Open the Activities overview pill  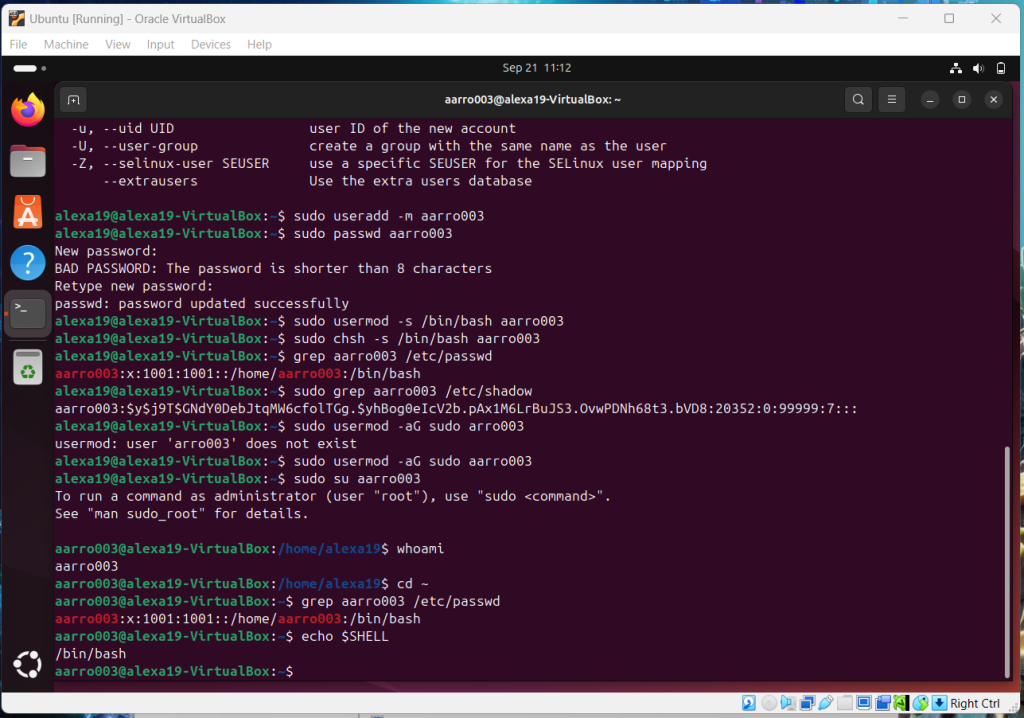(x=24, y=68)
